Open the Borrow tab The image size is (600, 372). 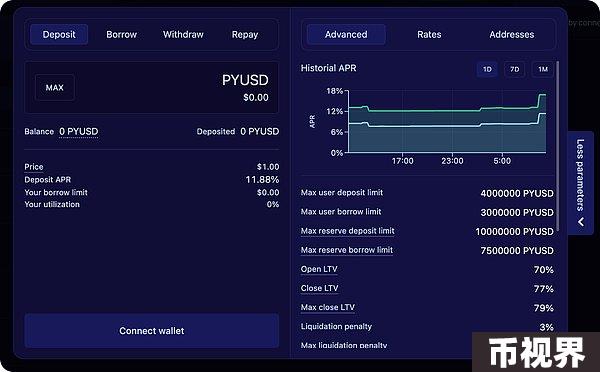(x=121, y=34)
